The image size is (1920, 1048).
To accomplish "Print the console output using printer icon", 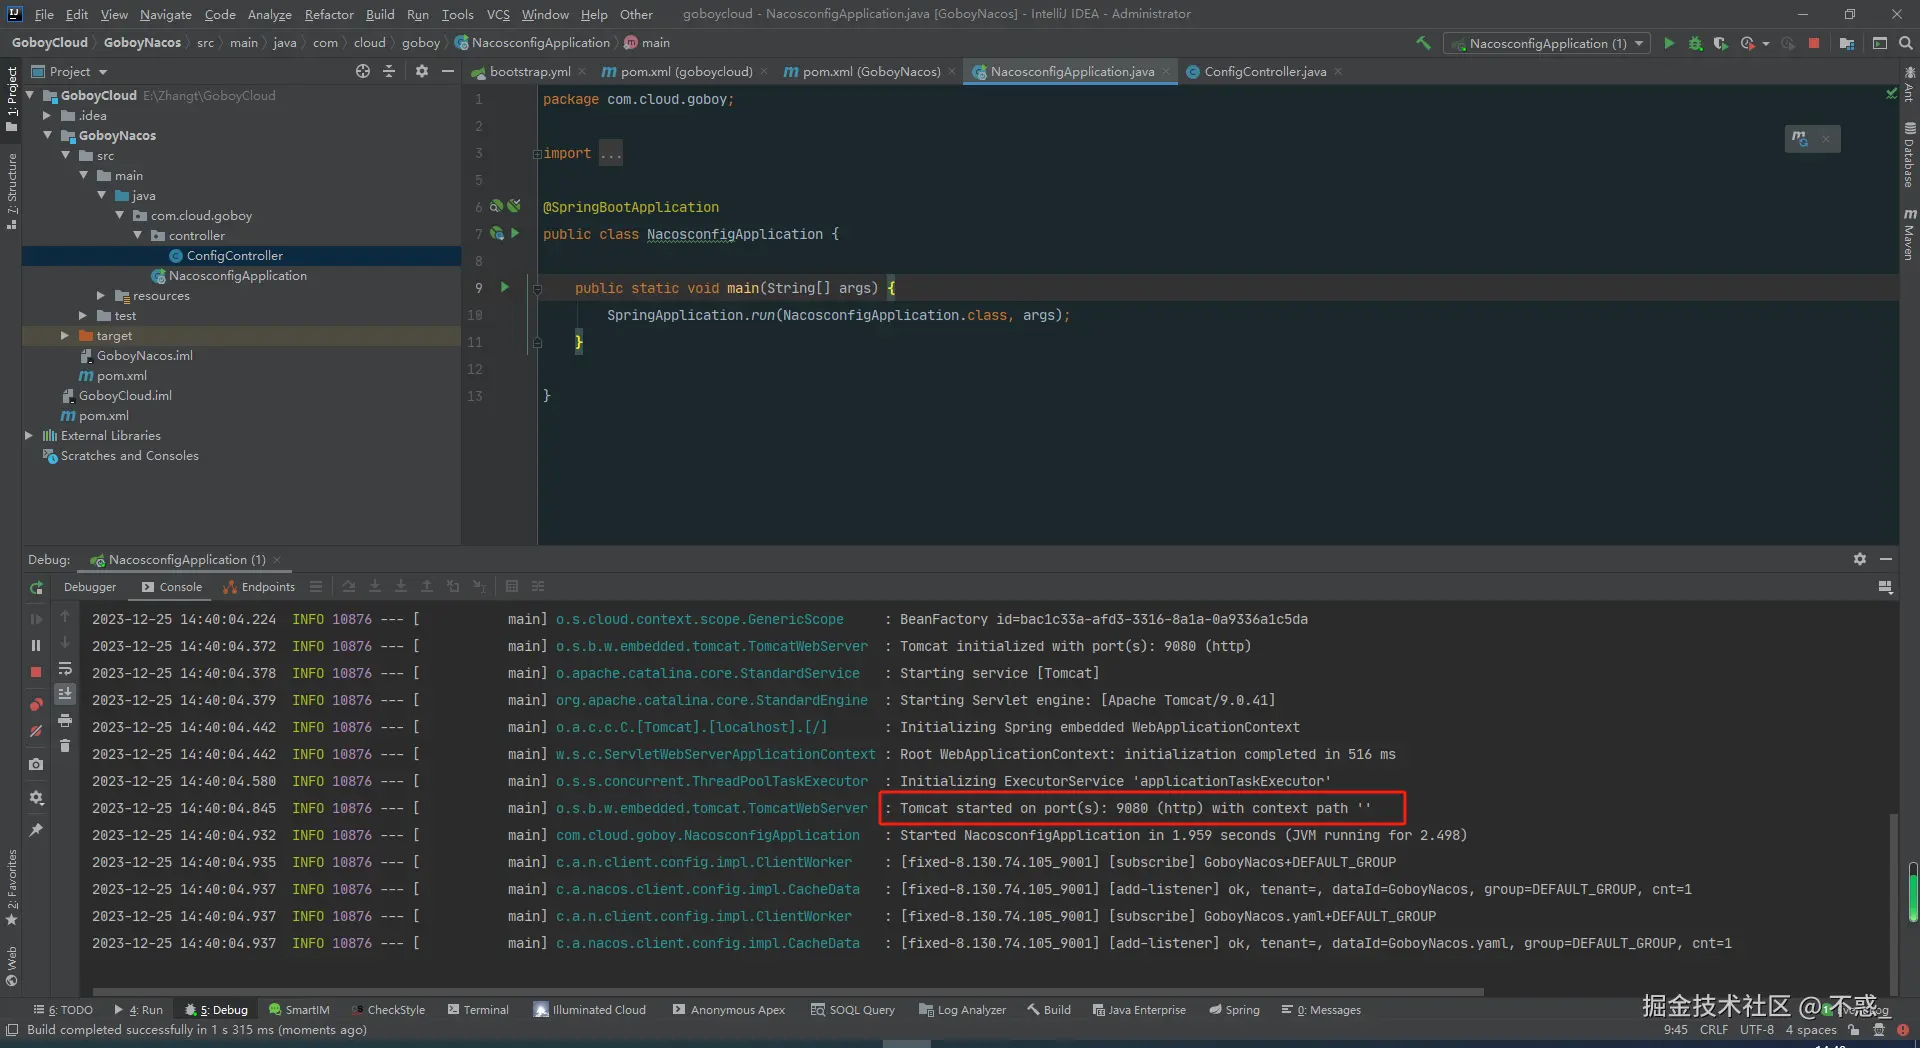I will [65, 720].
